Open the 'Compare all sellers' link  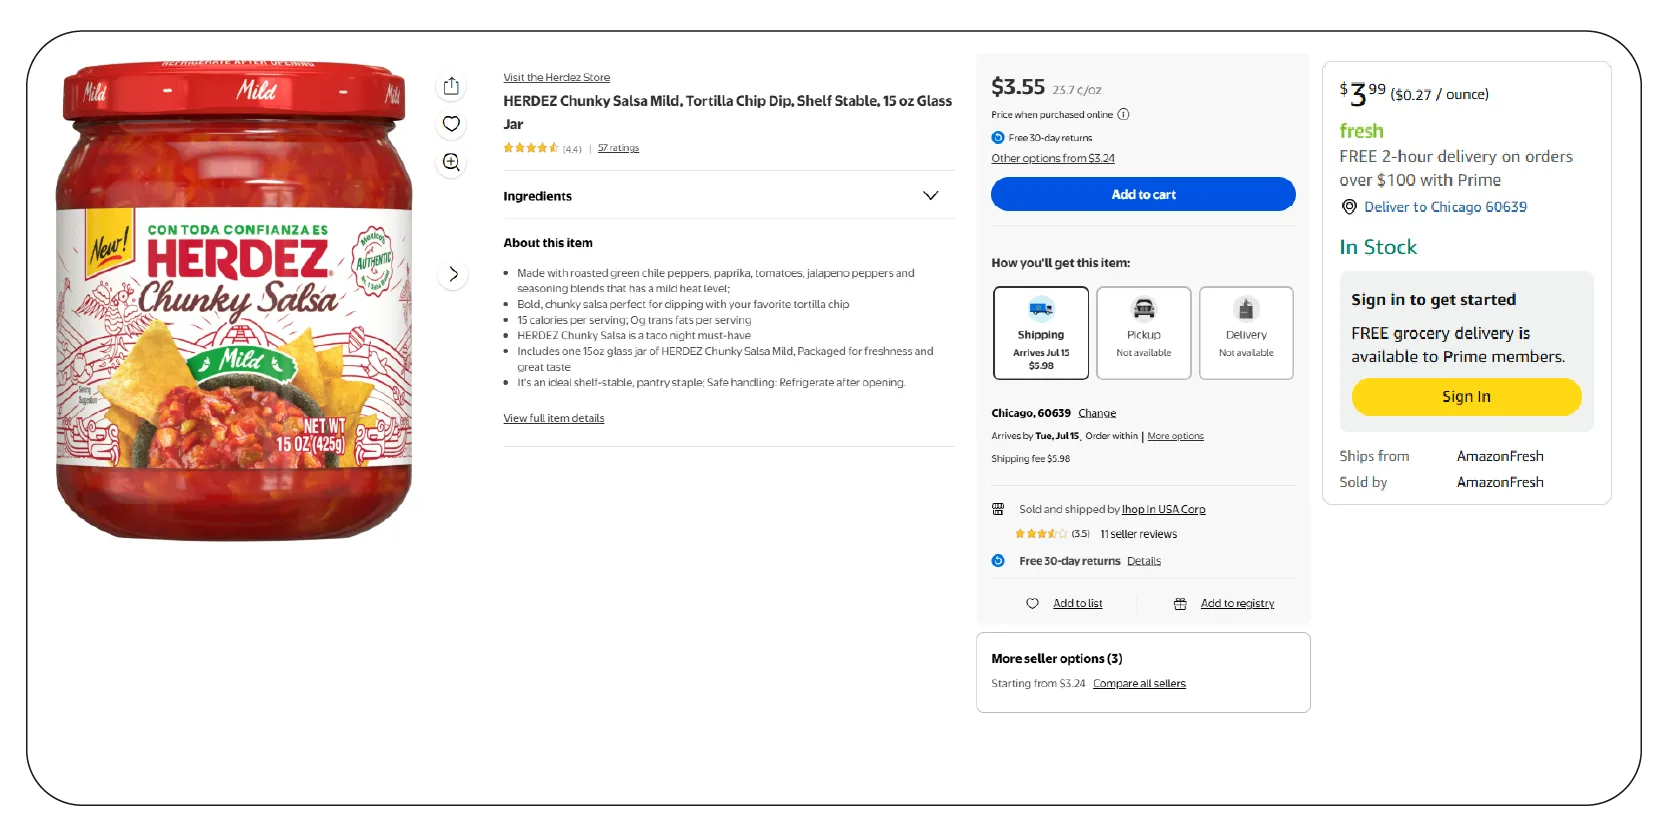pos(1139,684)
